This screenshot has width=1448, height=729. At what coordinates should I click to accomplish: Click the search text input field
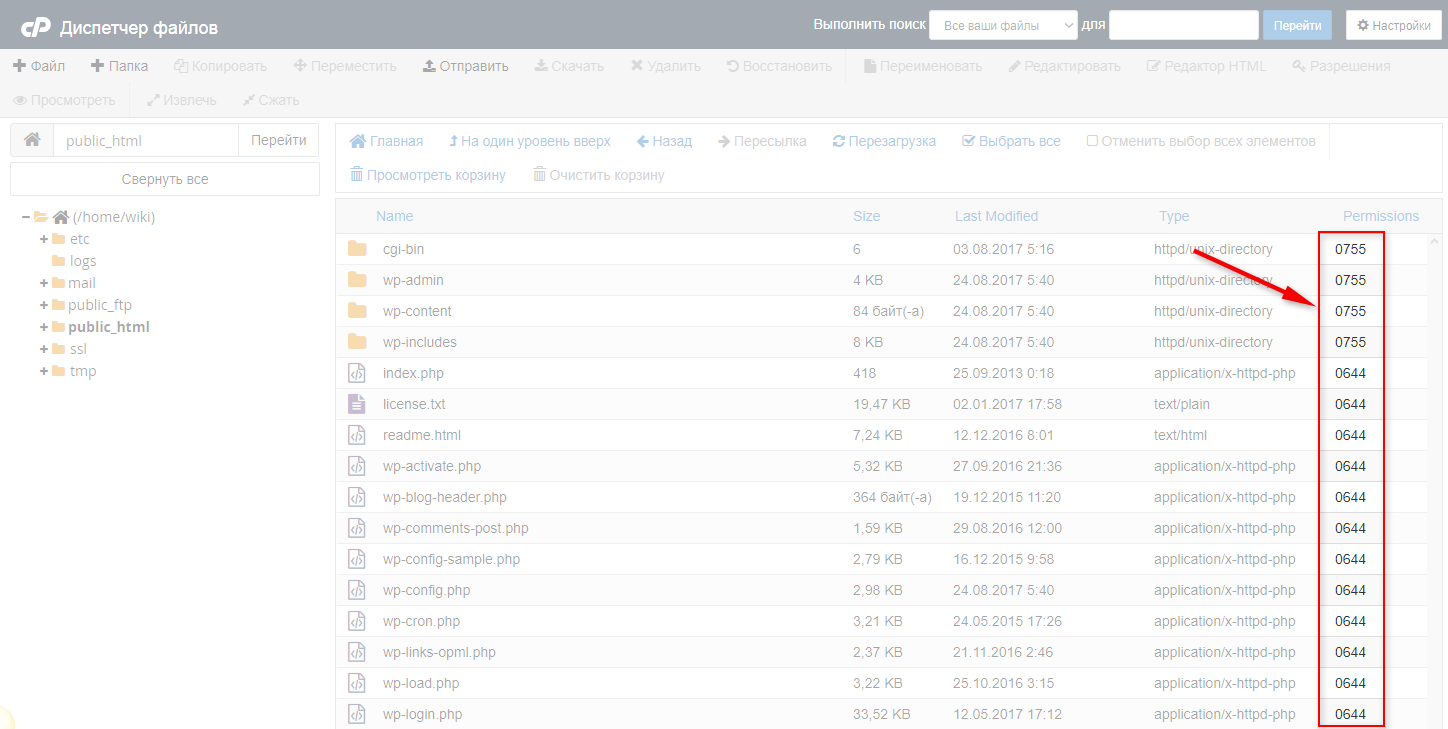1183,25
